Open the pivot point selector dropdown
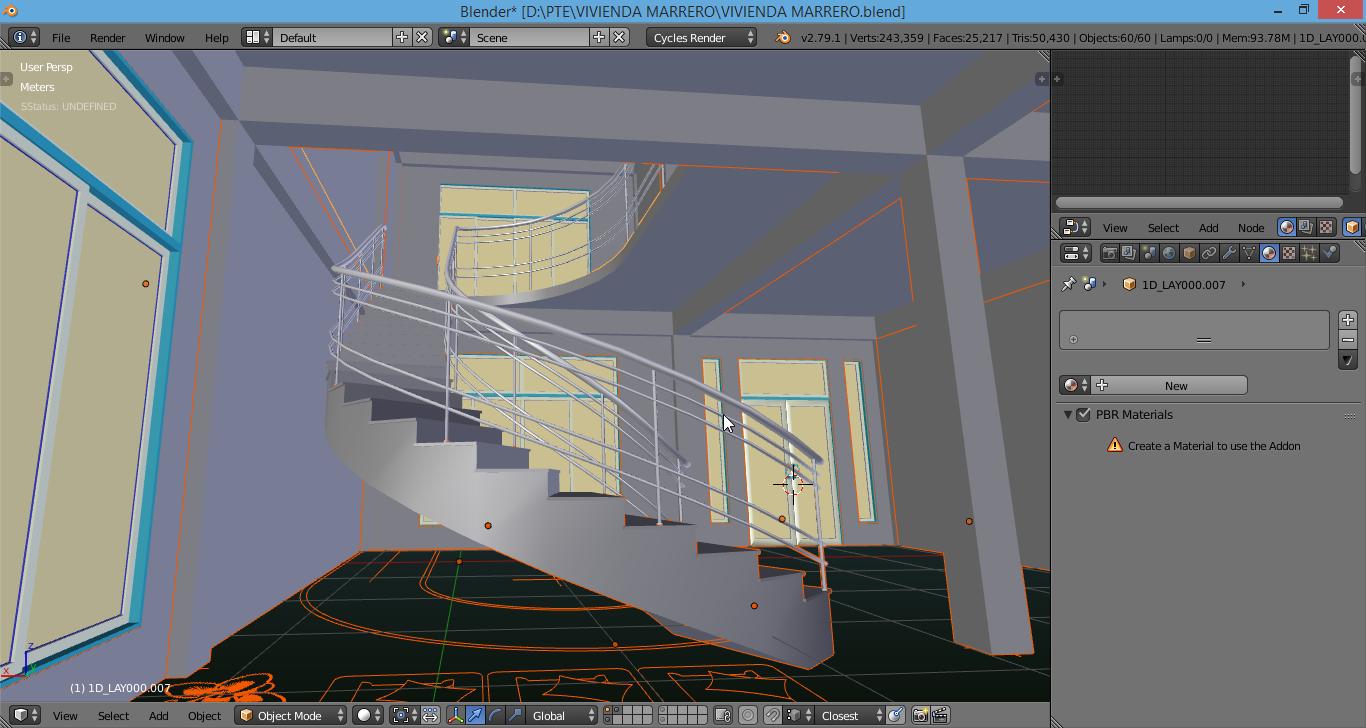 click(404, 715)
